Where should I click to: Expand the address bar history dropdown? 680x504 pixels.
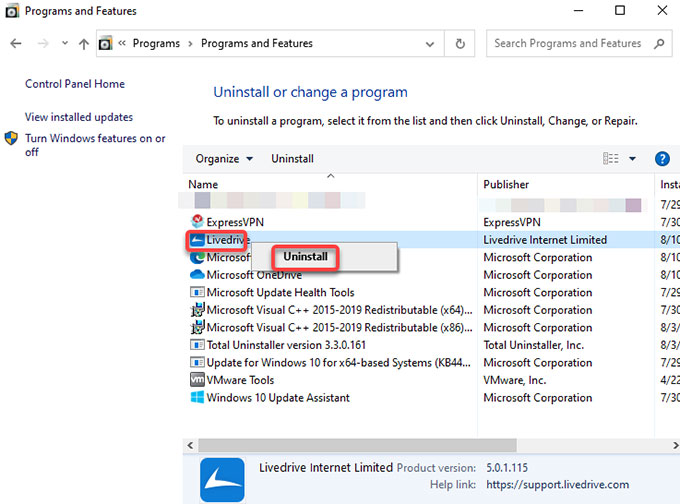click(x=430, y=44)
